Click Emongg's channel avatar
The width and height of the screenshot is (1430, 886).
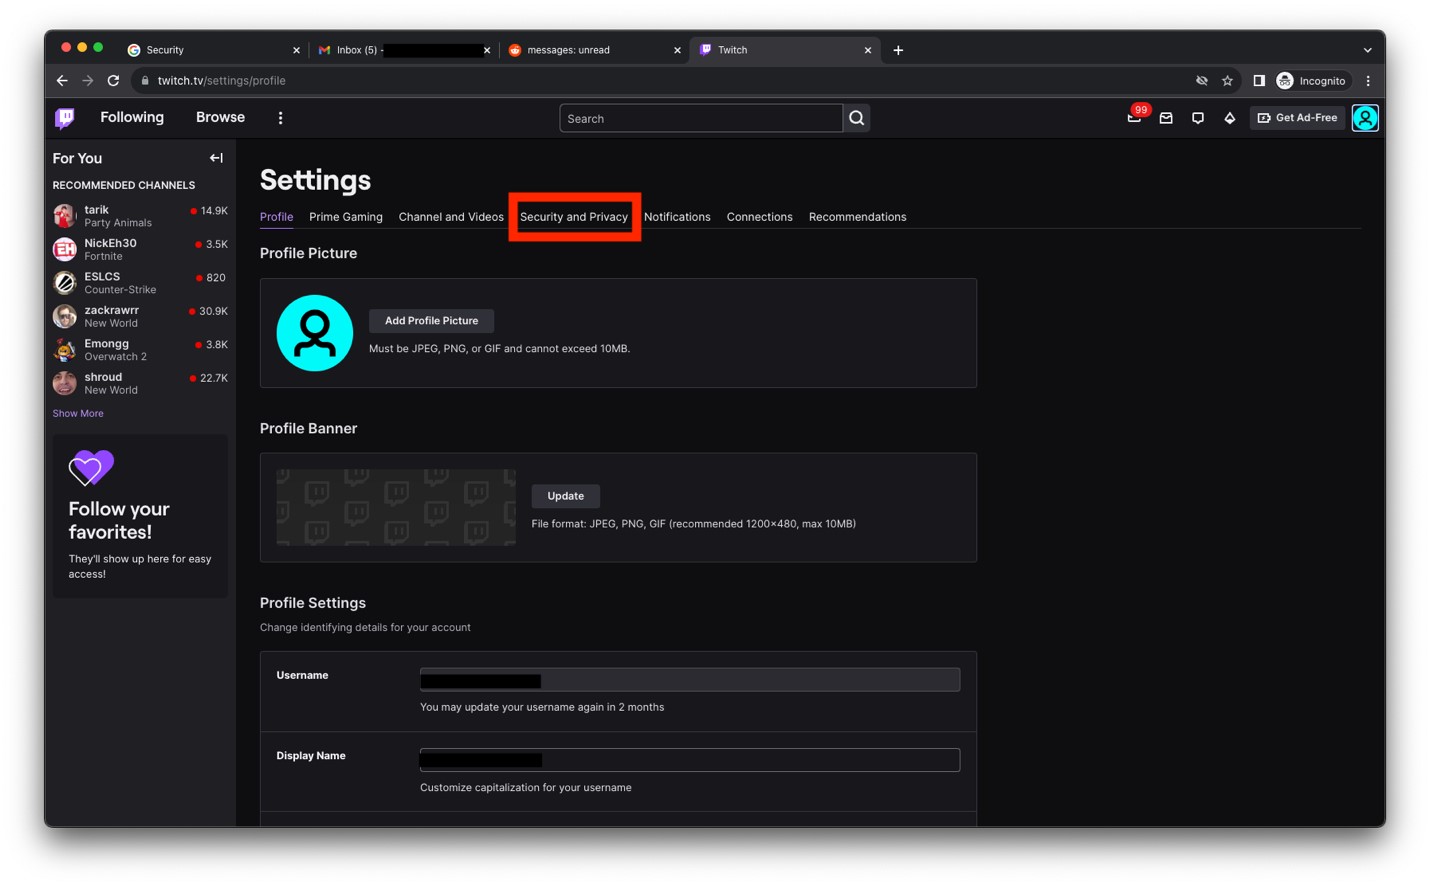[x=65, y=349]
